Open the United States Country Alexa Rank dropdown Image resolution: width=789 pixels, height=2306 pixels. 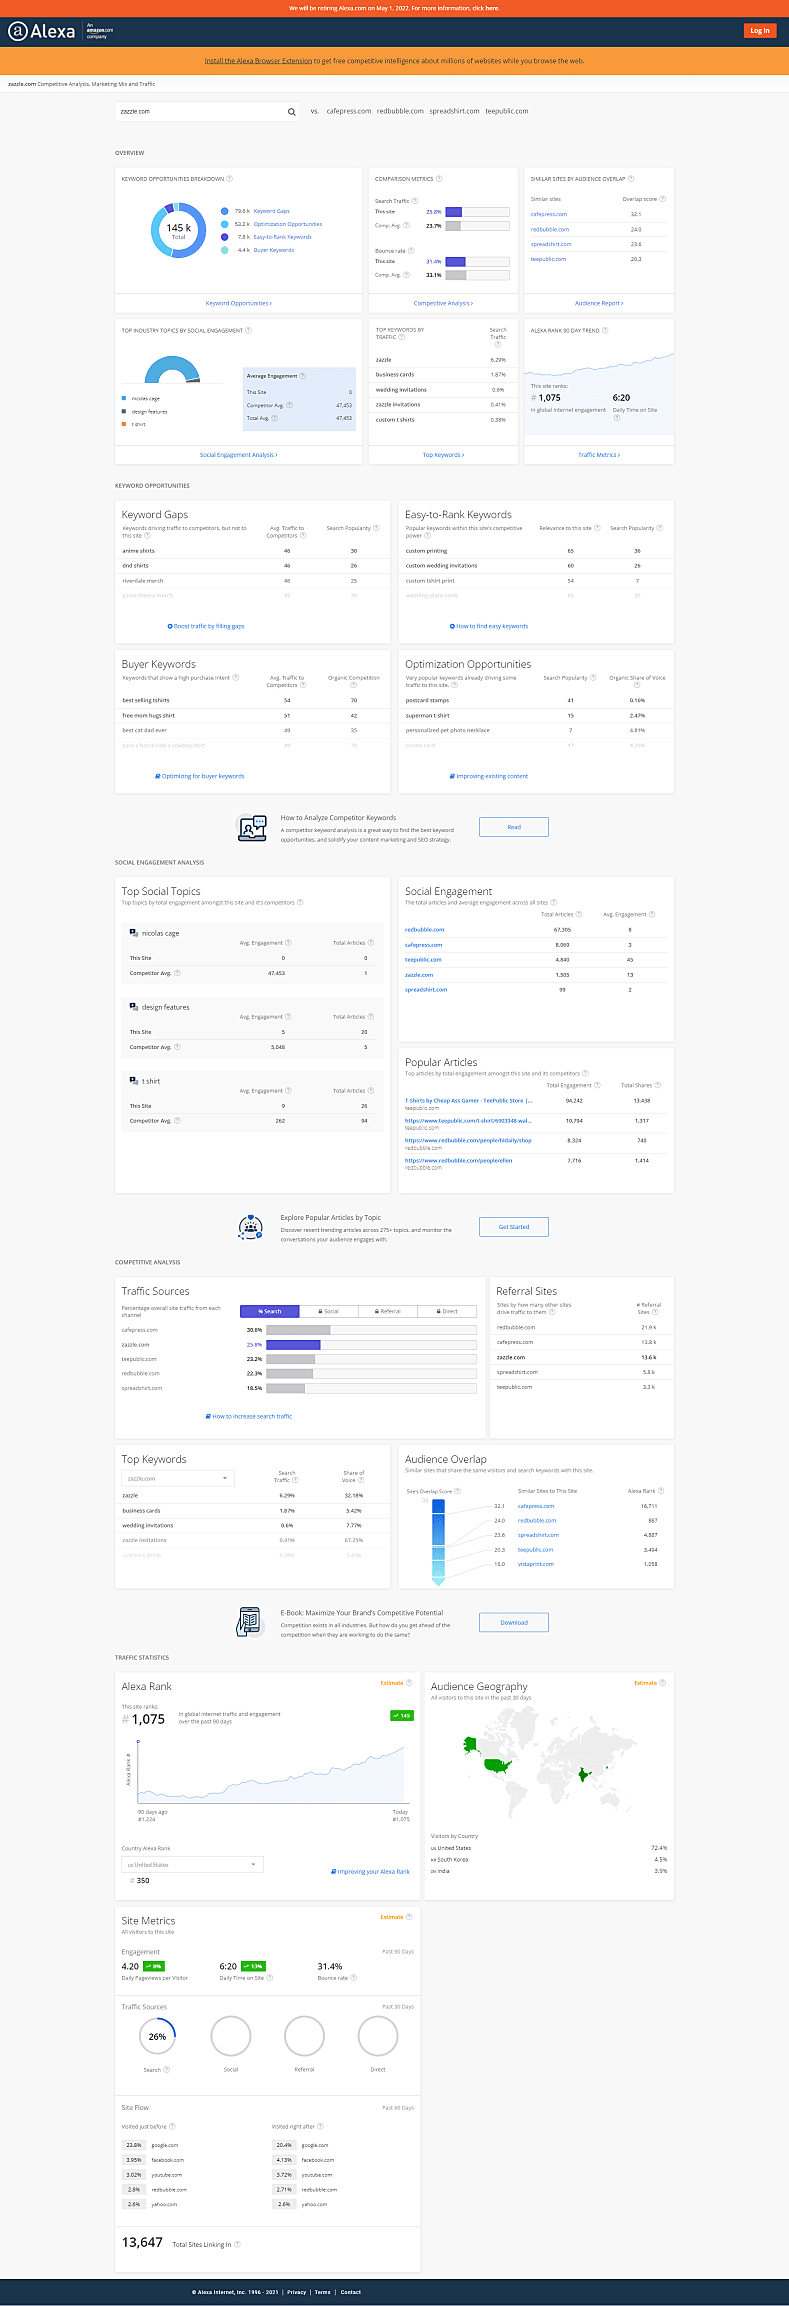pos(192,1865)
